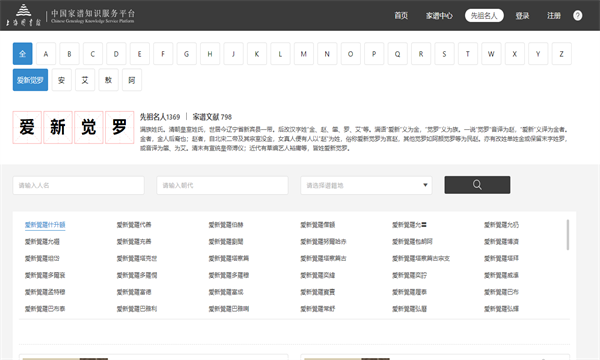Filter surnames by letter Z
600x360 pixels.
(x=562, y=54)
